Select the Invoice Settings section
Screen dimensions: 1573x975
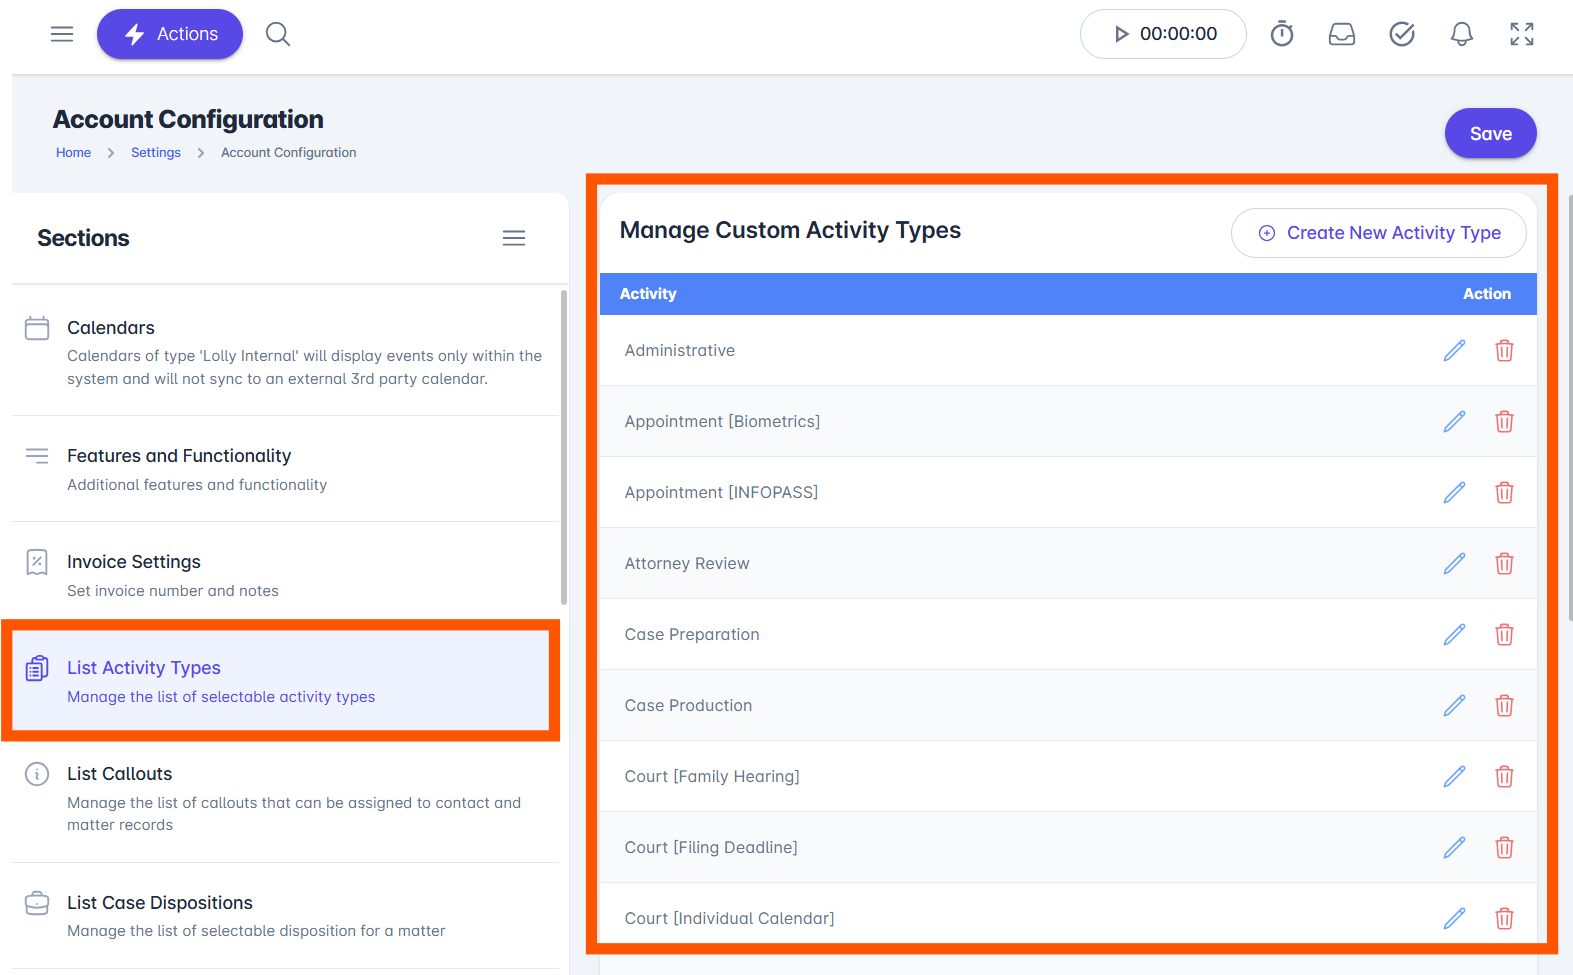coord(286,575)
